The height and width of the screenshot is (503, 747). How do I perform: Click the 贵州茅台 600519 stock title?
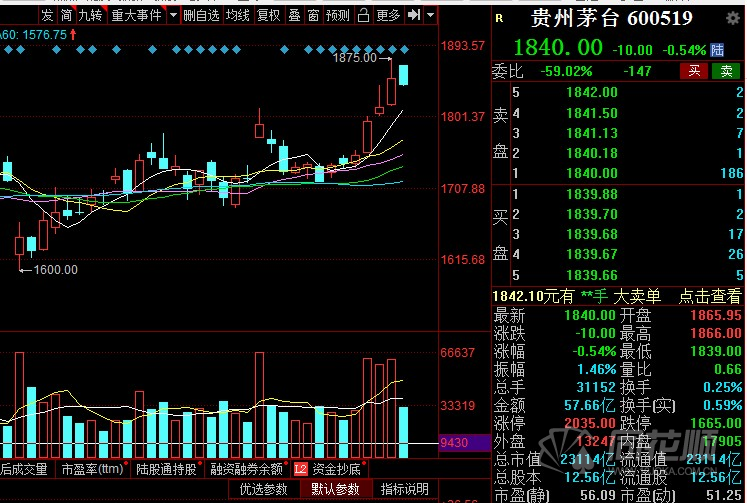click(x=612, y=19)
